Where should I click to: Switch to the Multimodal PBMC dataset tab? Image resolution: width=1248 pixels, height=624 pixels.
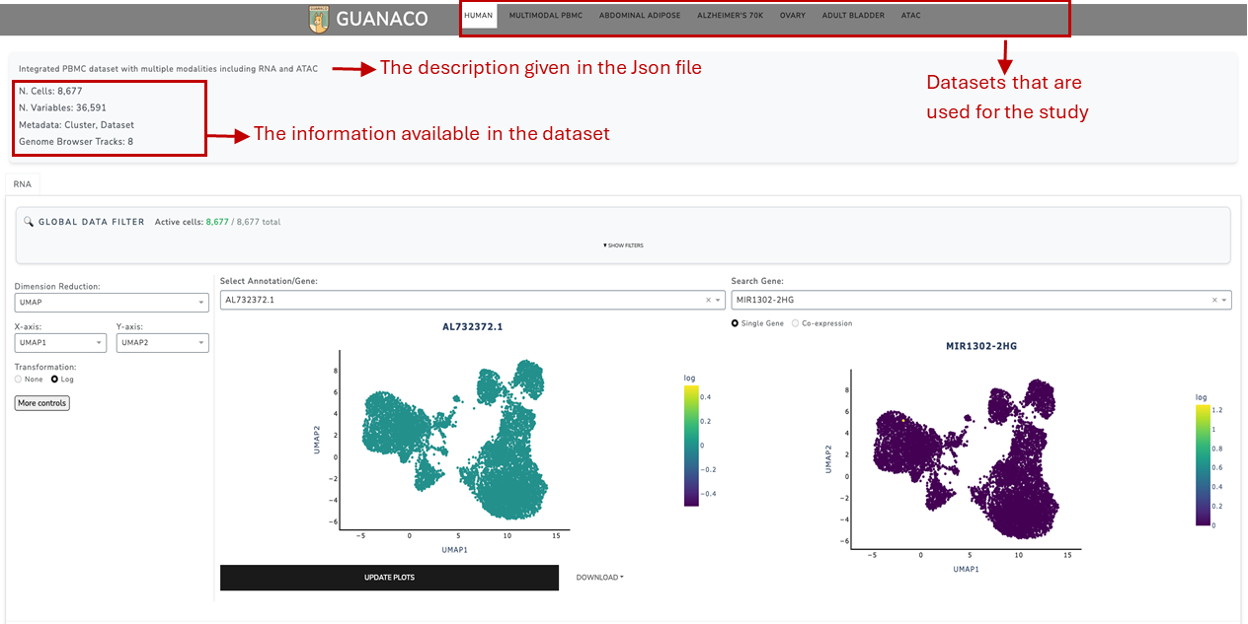545,16
